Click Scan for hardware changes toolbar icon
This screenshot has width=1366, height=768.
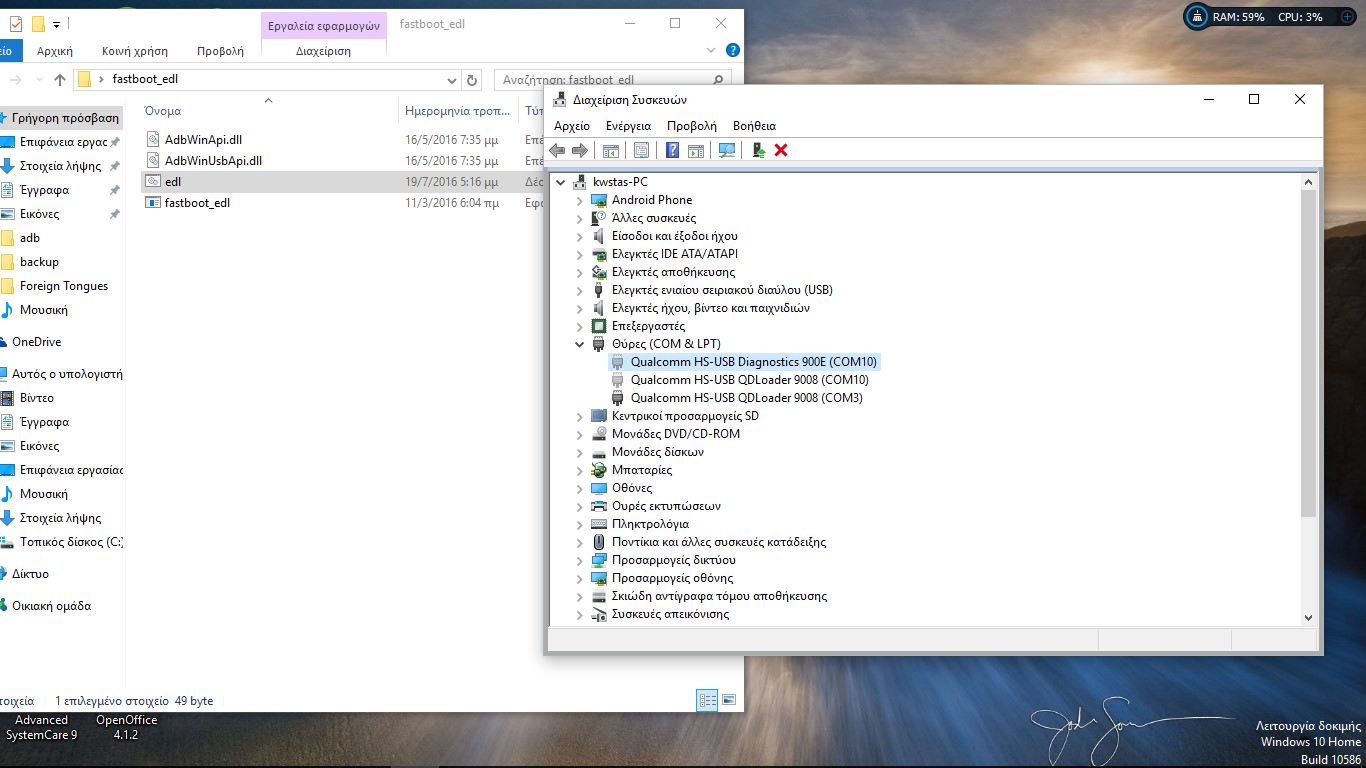pos(727,150)
